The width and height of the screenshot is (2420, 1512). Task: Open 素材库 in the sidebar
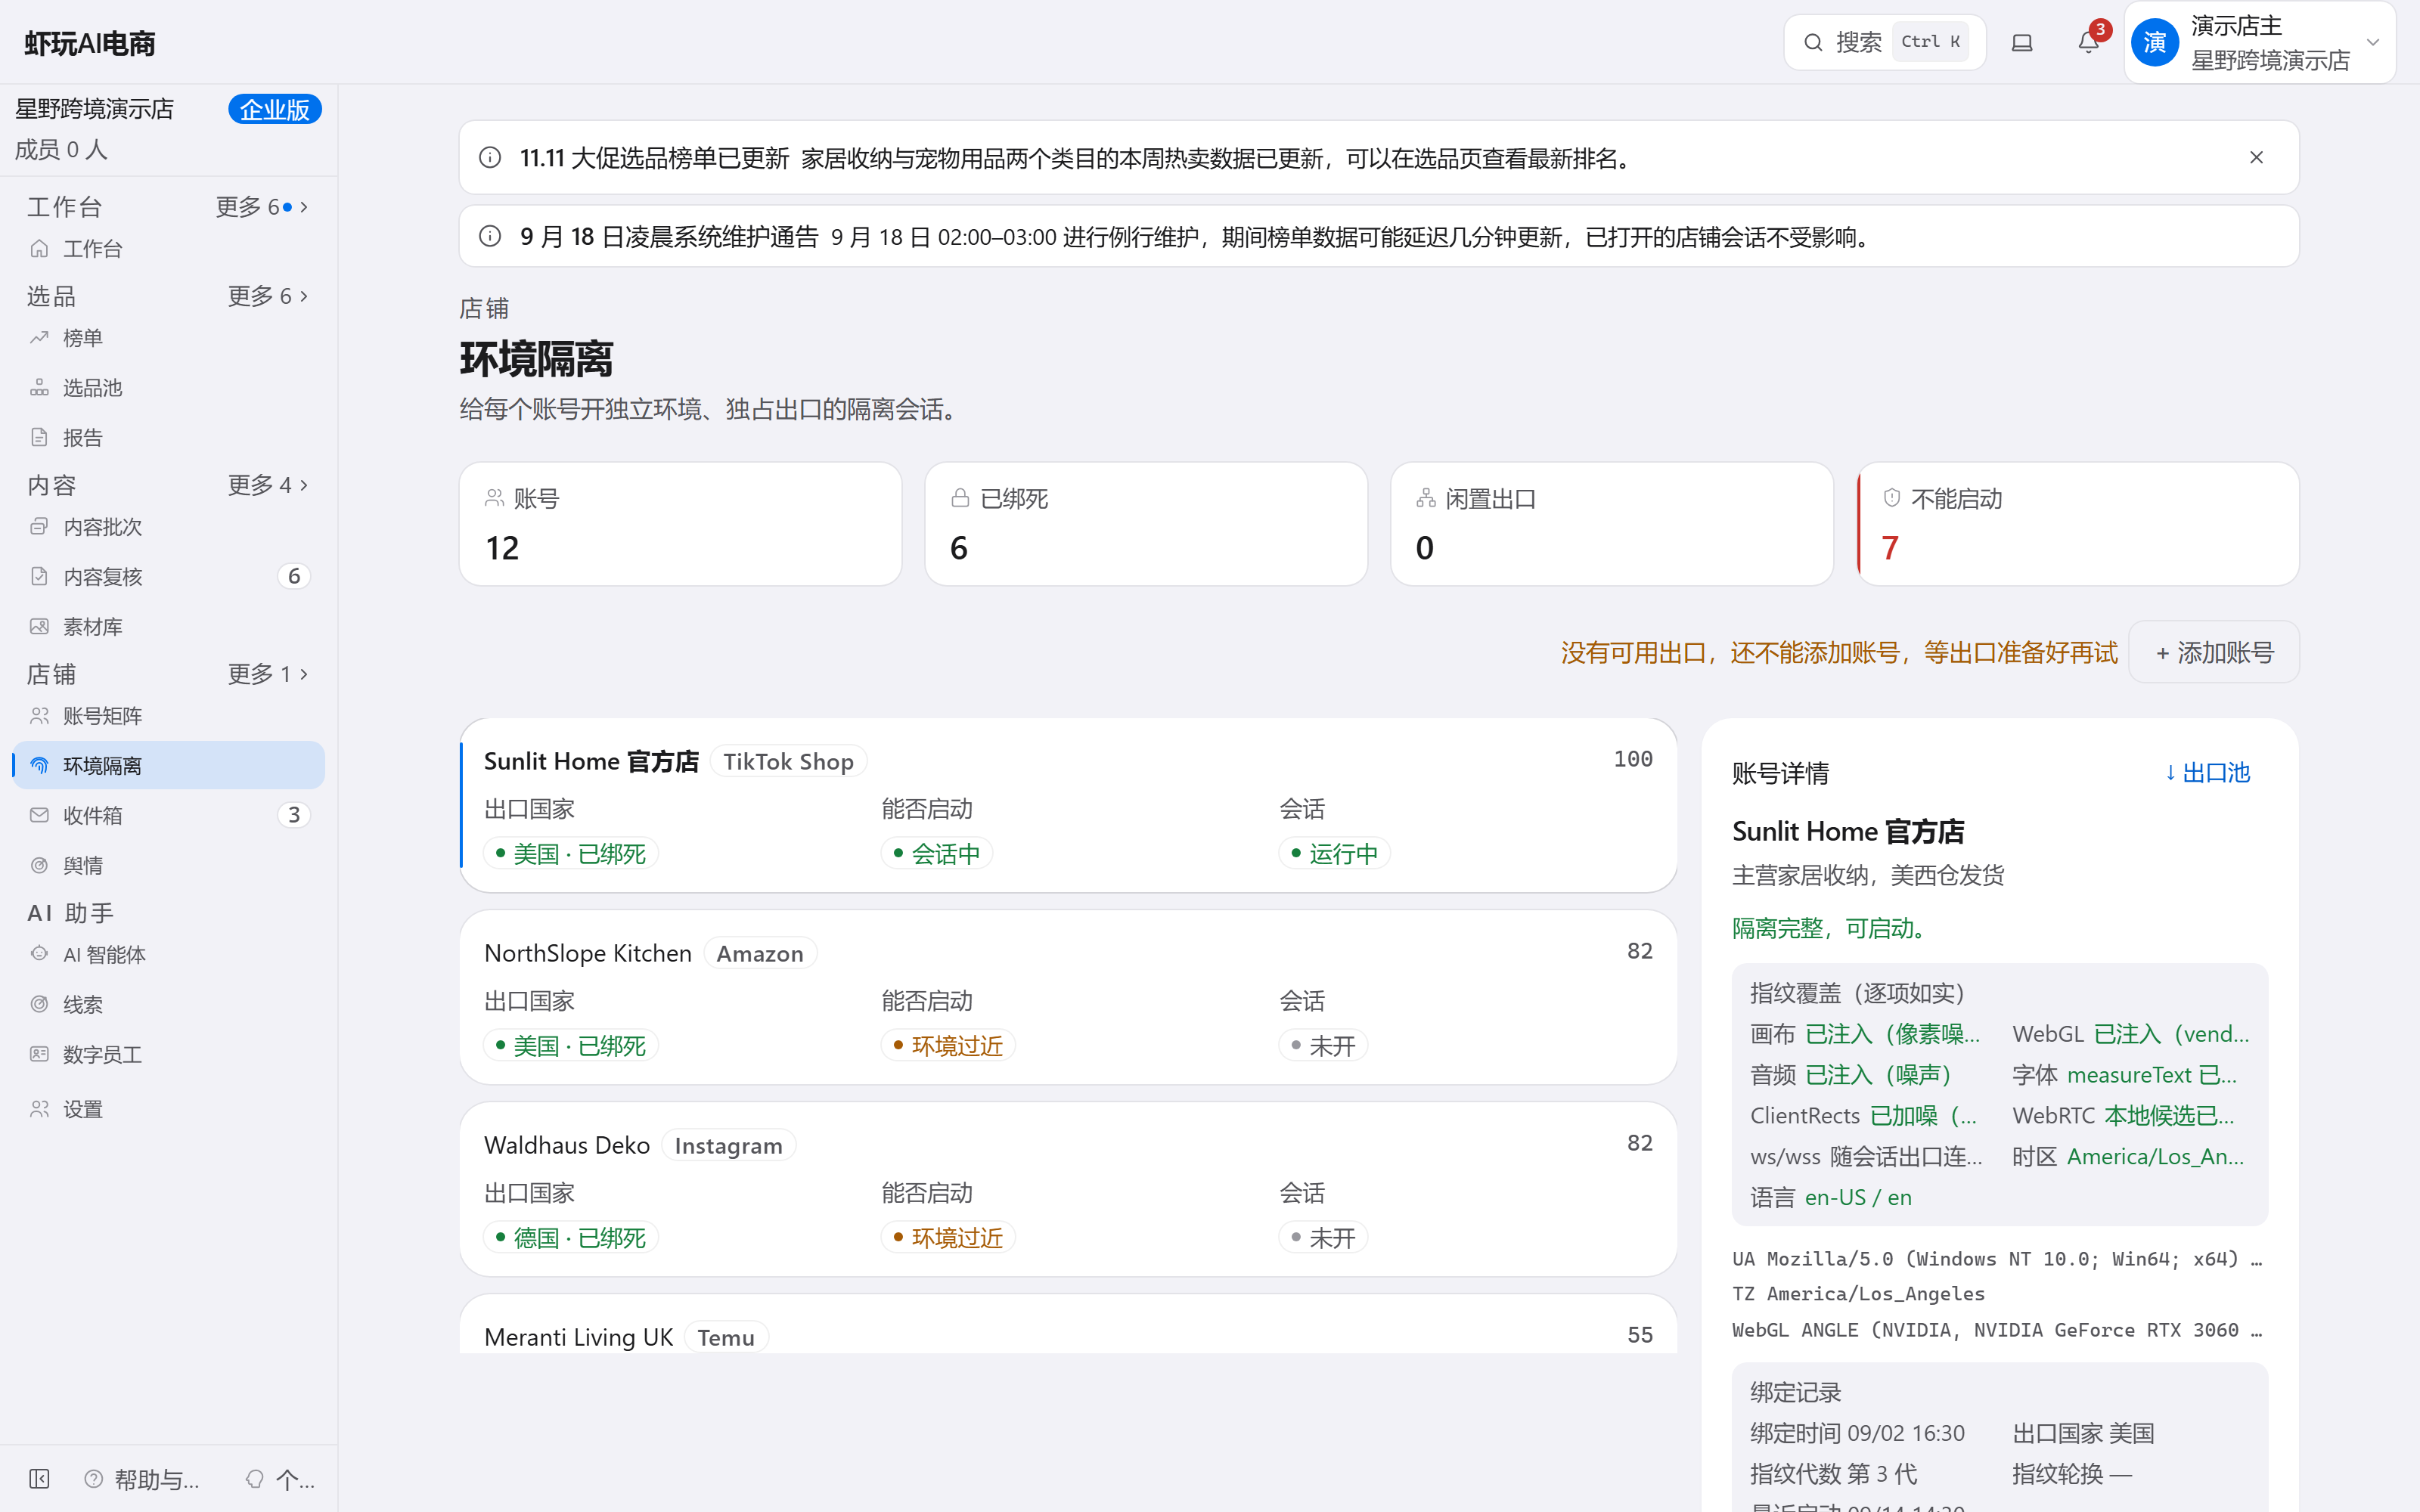pyautogui.click(x=168, y=627)
